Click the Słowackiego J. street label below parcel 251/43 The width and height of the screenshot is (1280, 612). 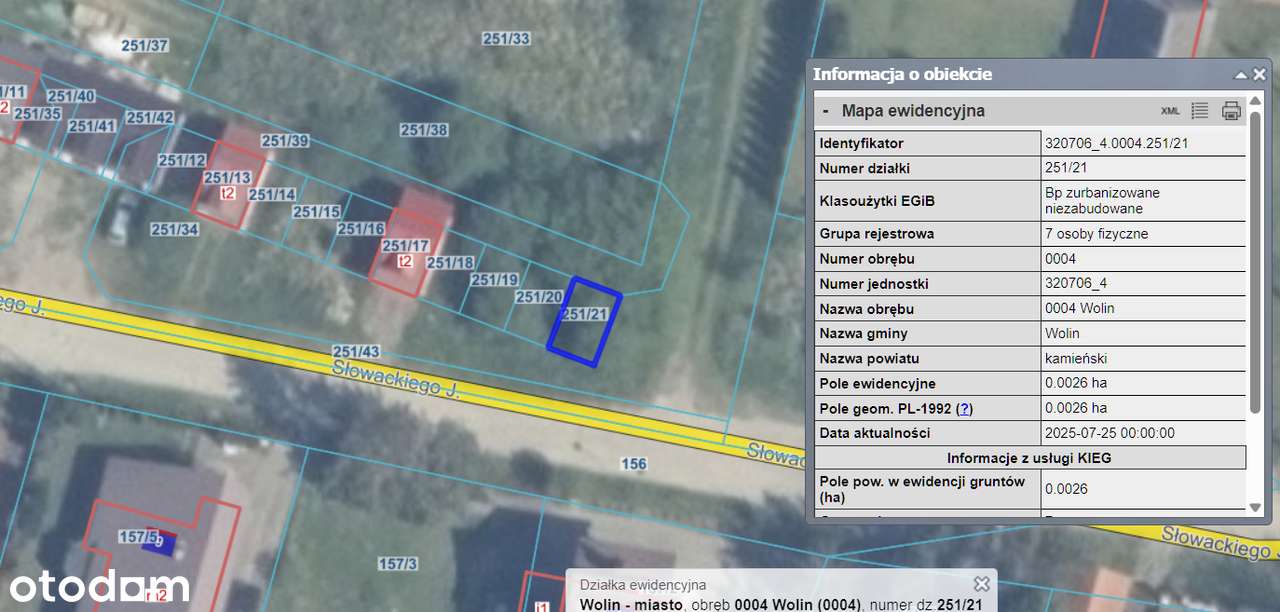pyautogui.click(x=396, y=379)
